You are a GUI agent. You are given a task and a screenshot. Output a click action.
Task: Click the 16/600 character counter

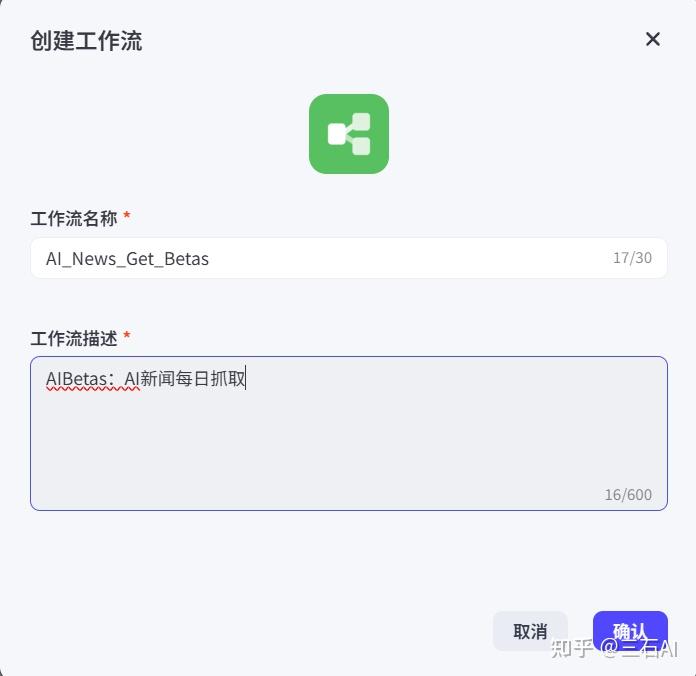pos(628,494)
